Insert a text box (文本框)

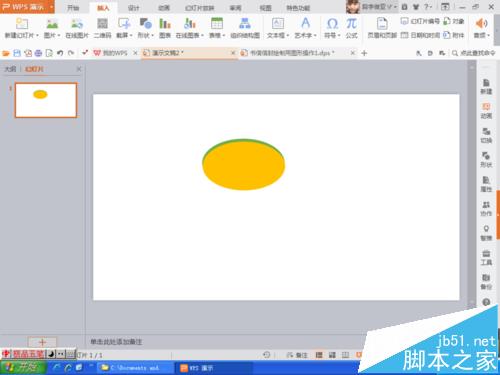click(278, 28)
